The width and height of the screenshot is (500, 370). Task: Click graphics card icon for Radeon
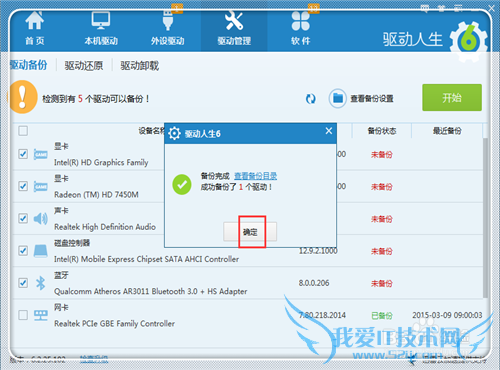pos(41,186)
